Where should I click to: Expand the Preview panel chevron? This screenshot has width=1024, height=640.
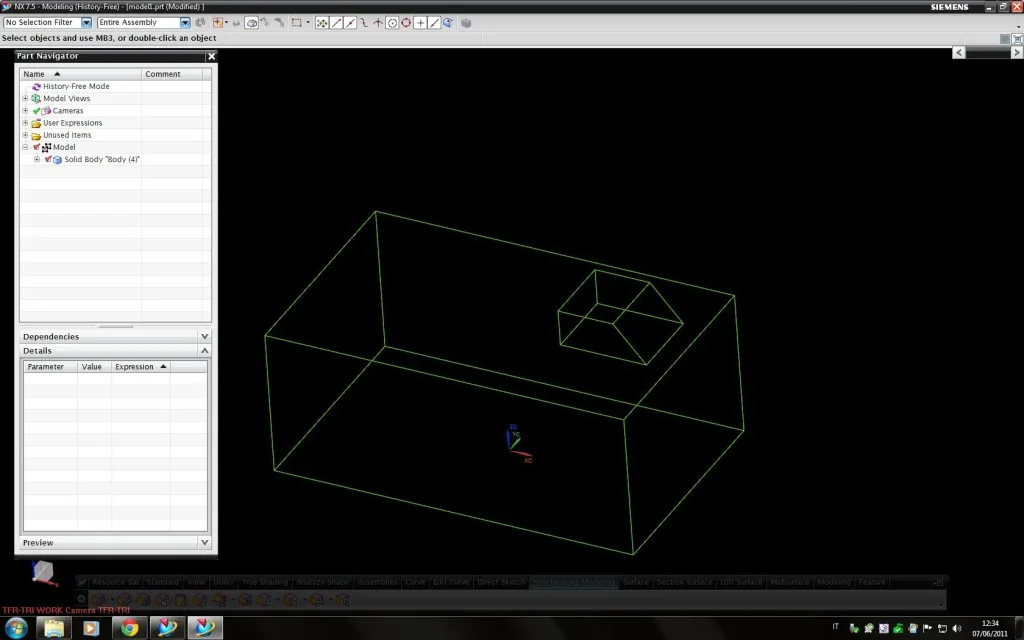(204, 543)
